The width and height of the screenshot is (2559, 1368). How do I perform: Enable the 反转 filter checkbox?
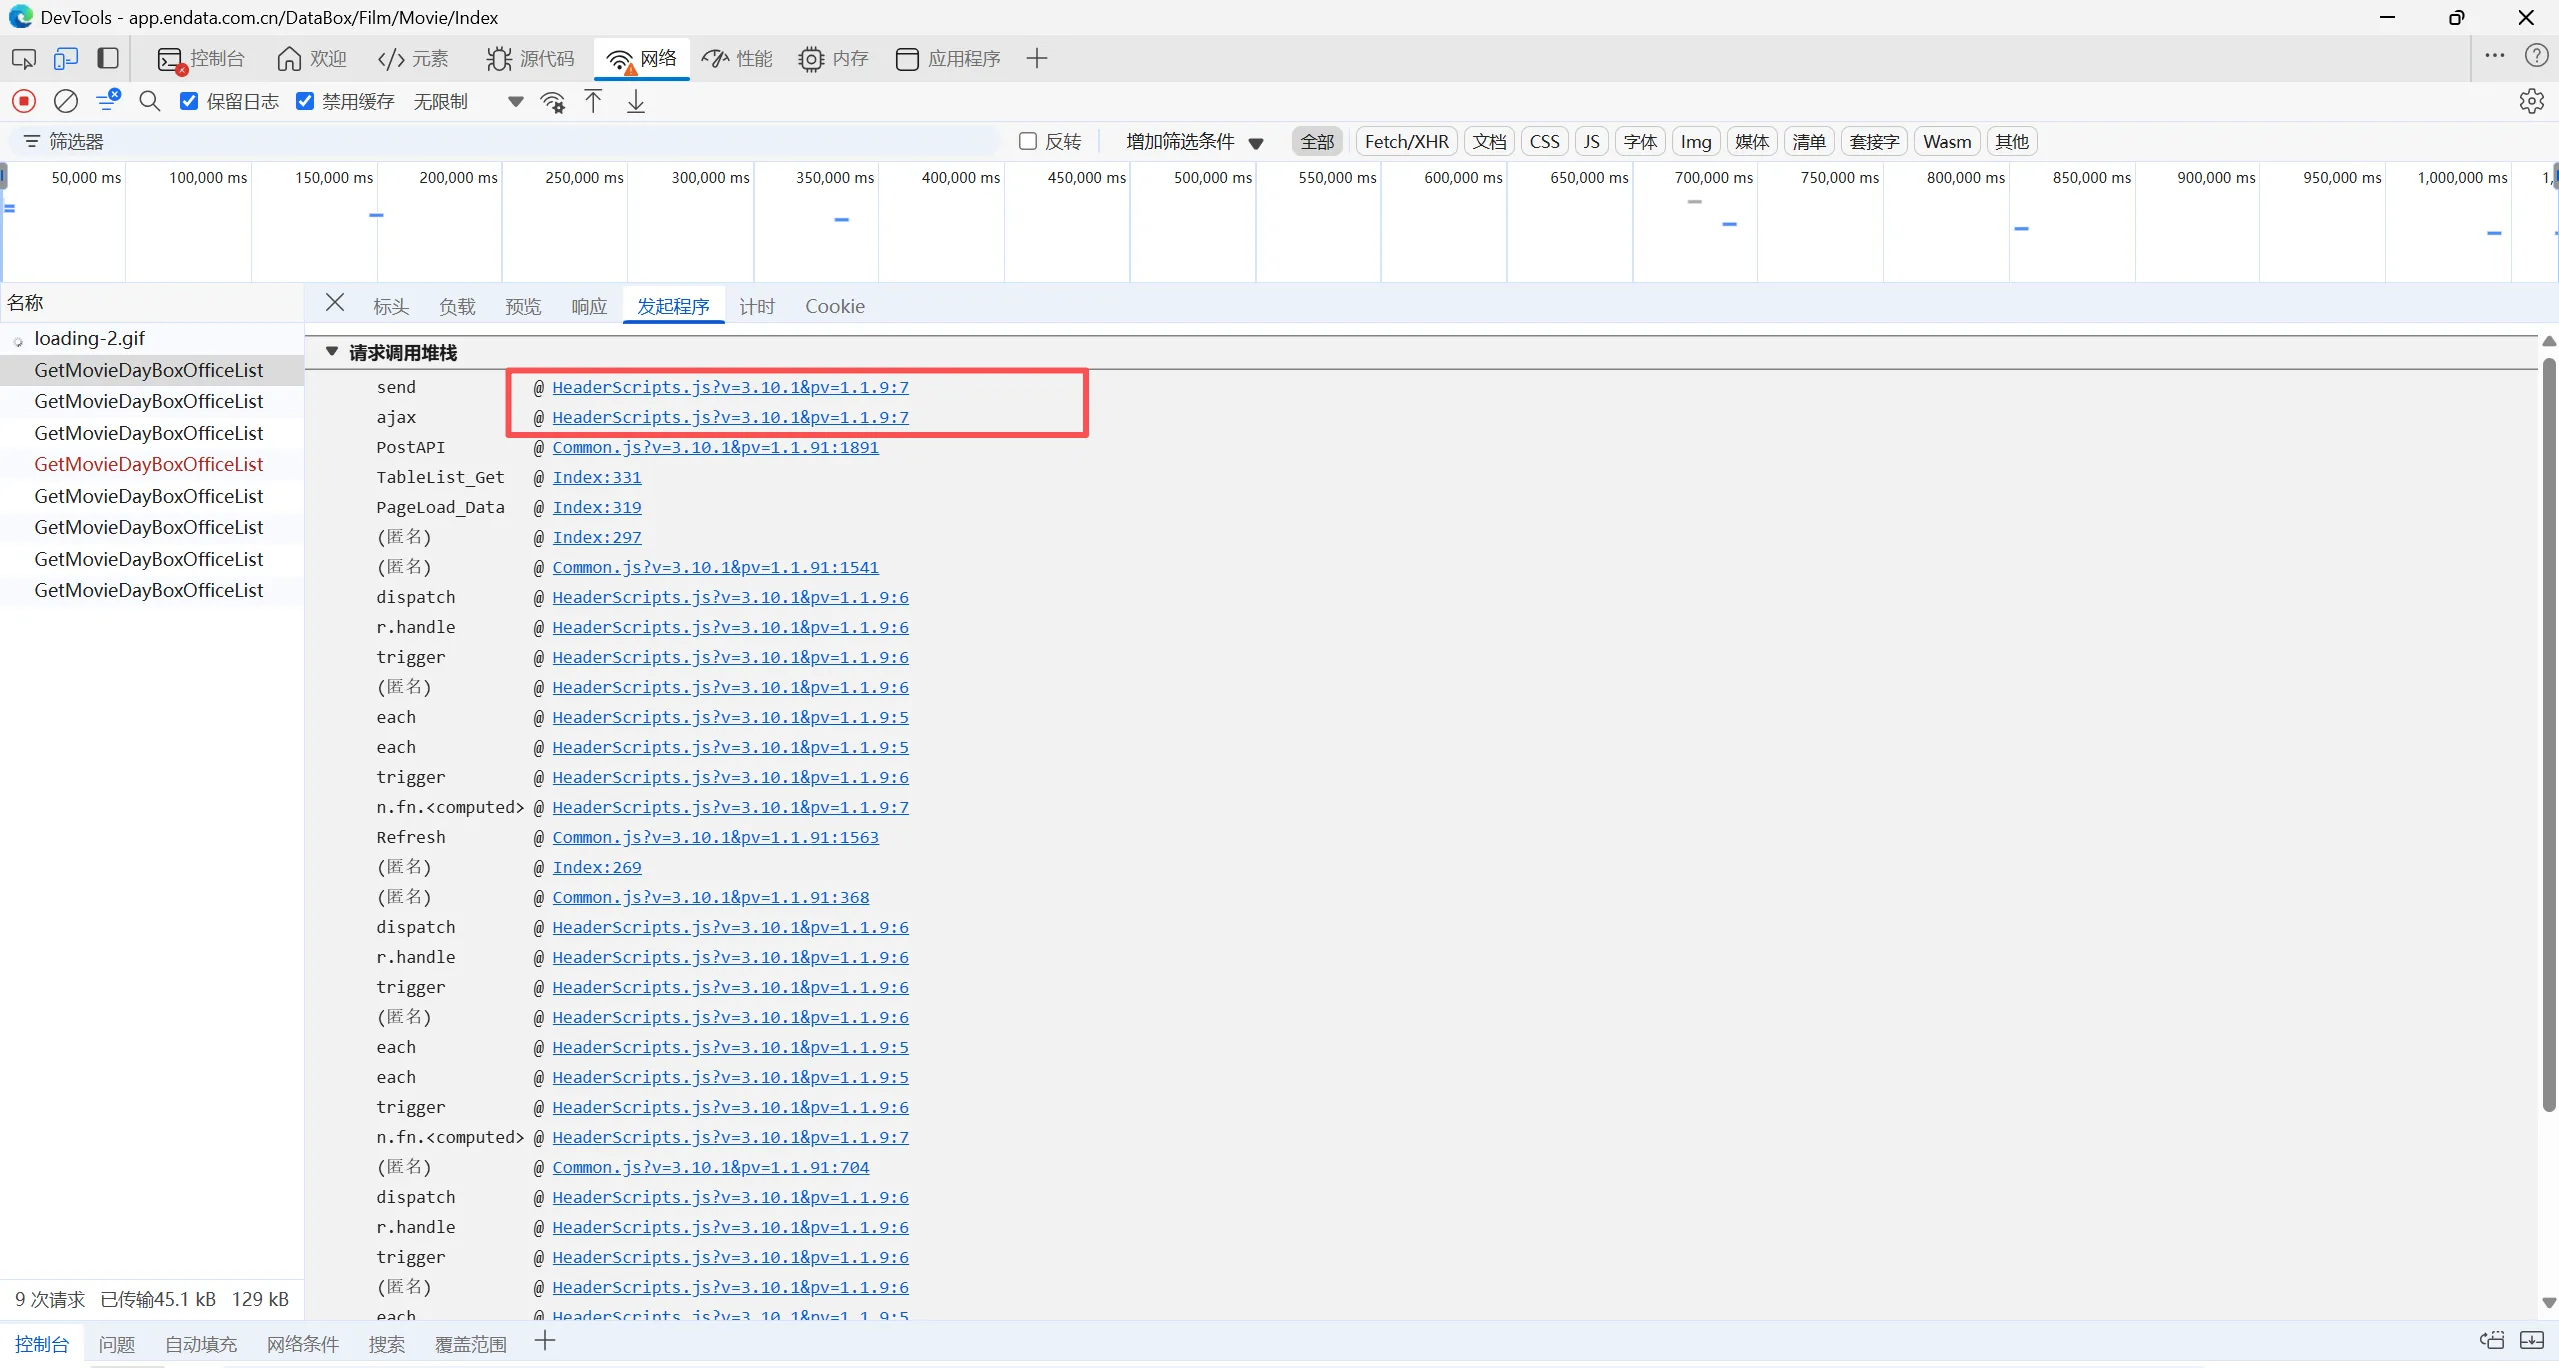(1027, 141)
